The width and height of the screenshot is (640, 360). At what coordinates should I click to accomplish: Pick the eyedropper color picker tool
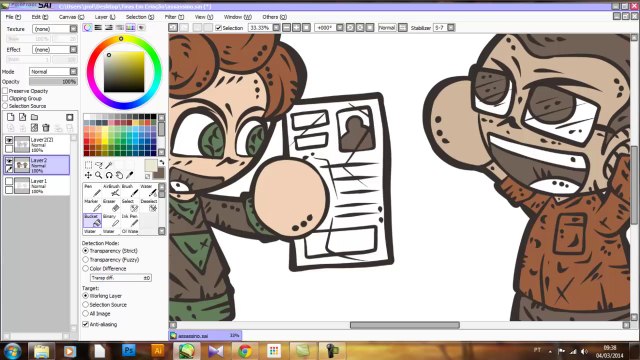[129, 175]
